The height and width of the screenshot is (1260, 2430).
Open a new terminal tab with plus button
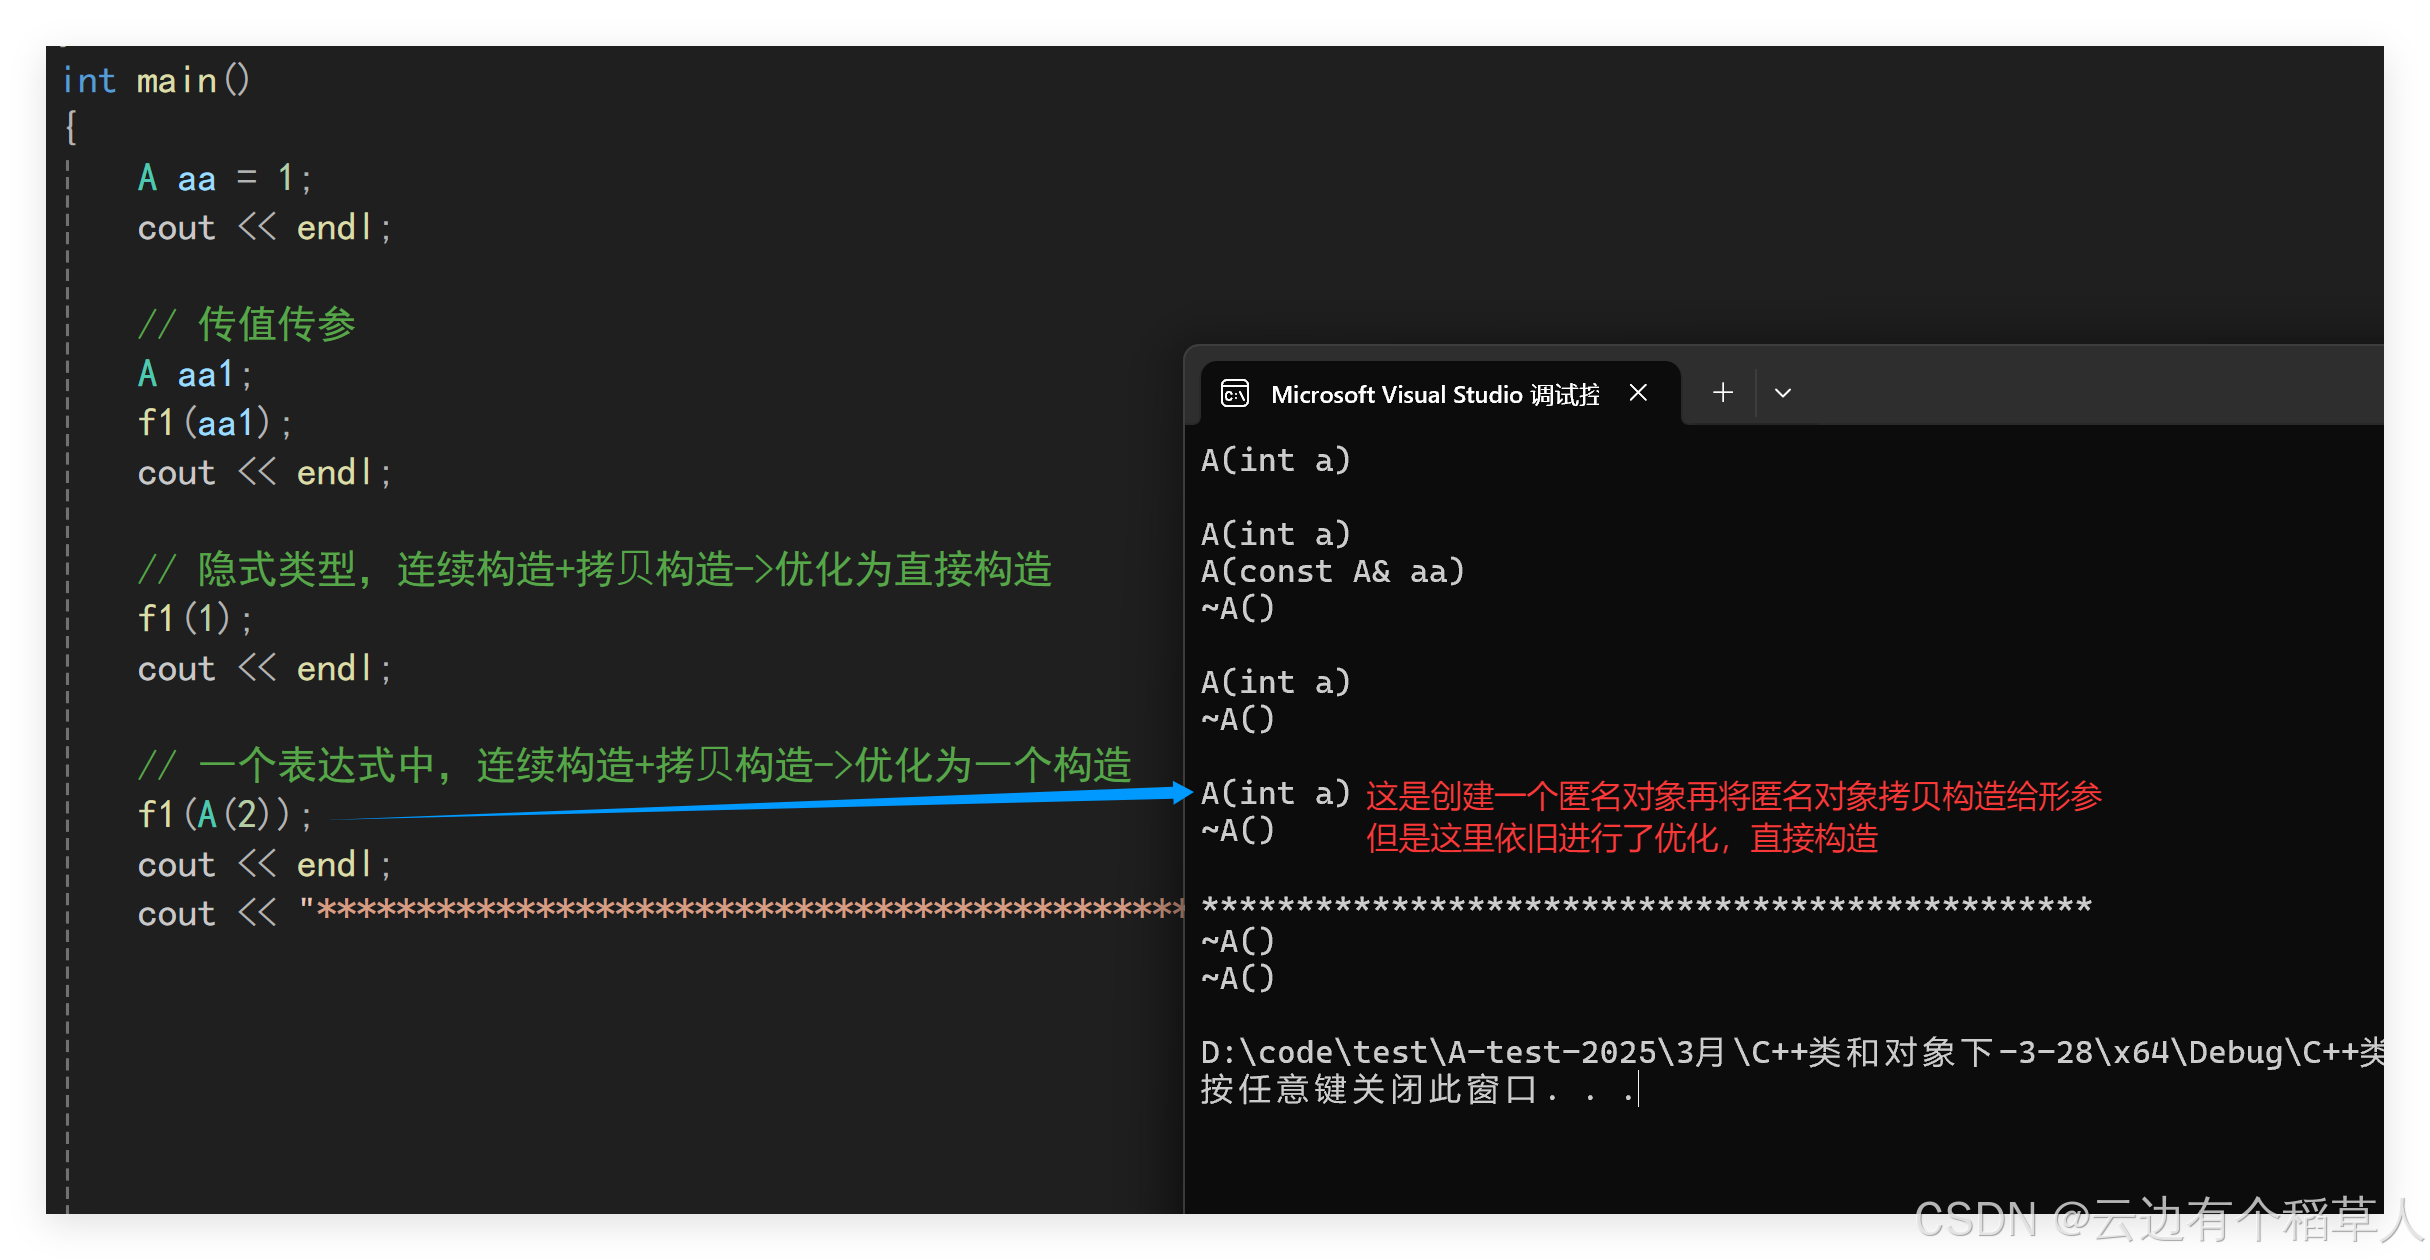tap(1722, 393)
